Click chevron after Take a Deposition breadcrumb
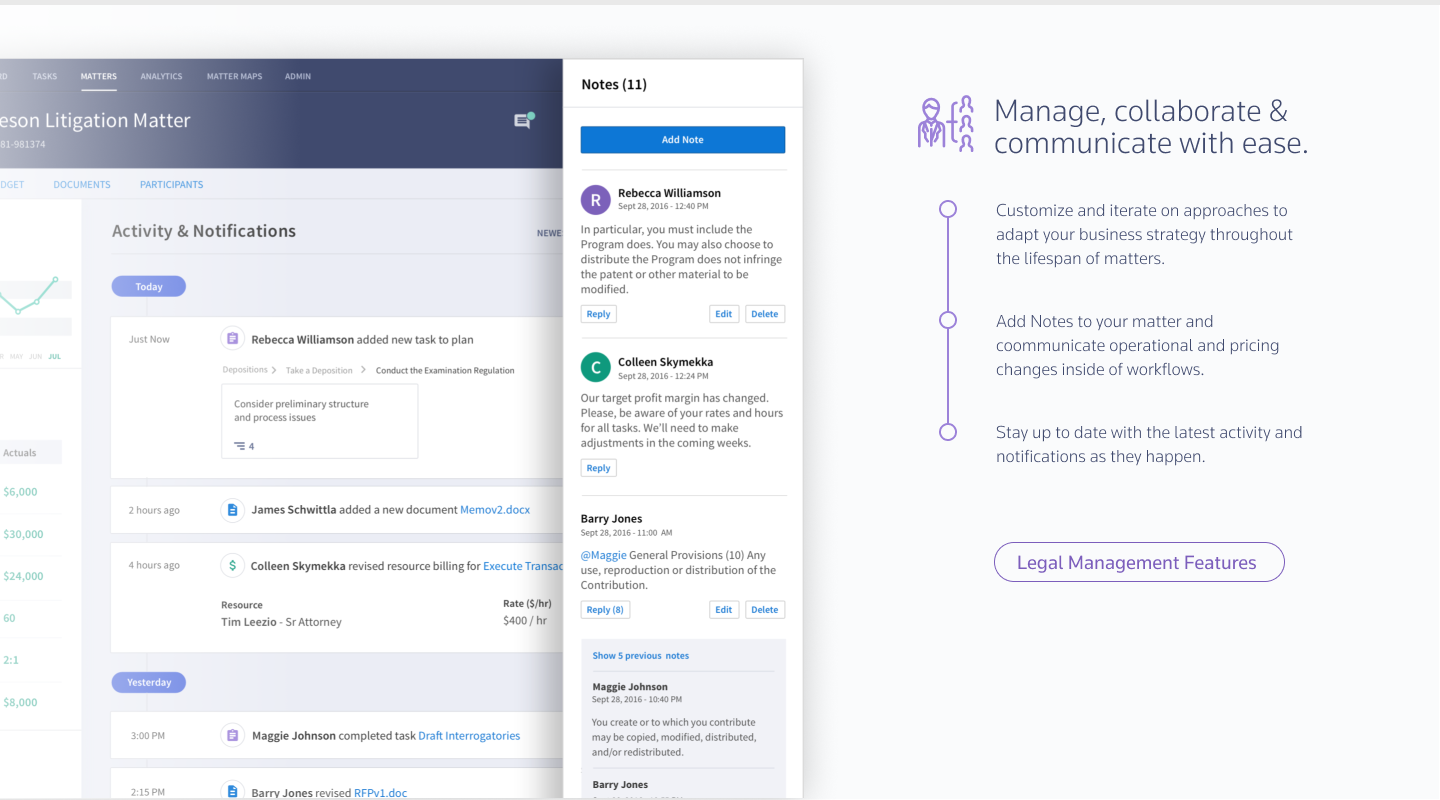The image size is (1440, 800). [361, 370]
